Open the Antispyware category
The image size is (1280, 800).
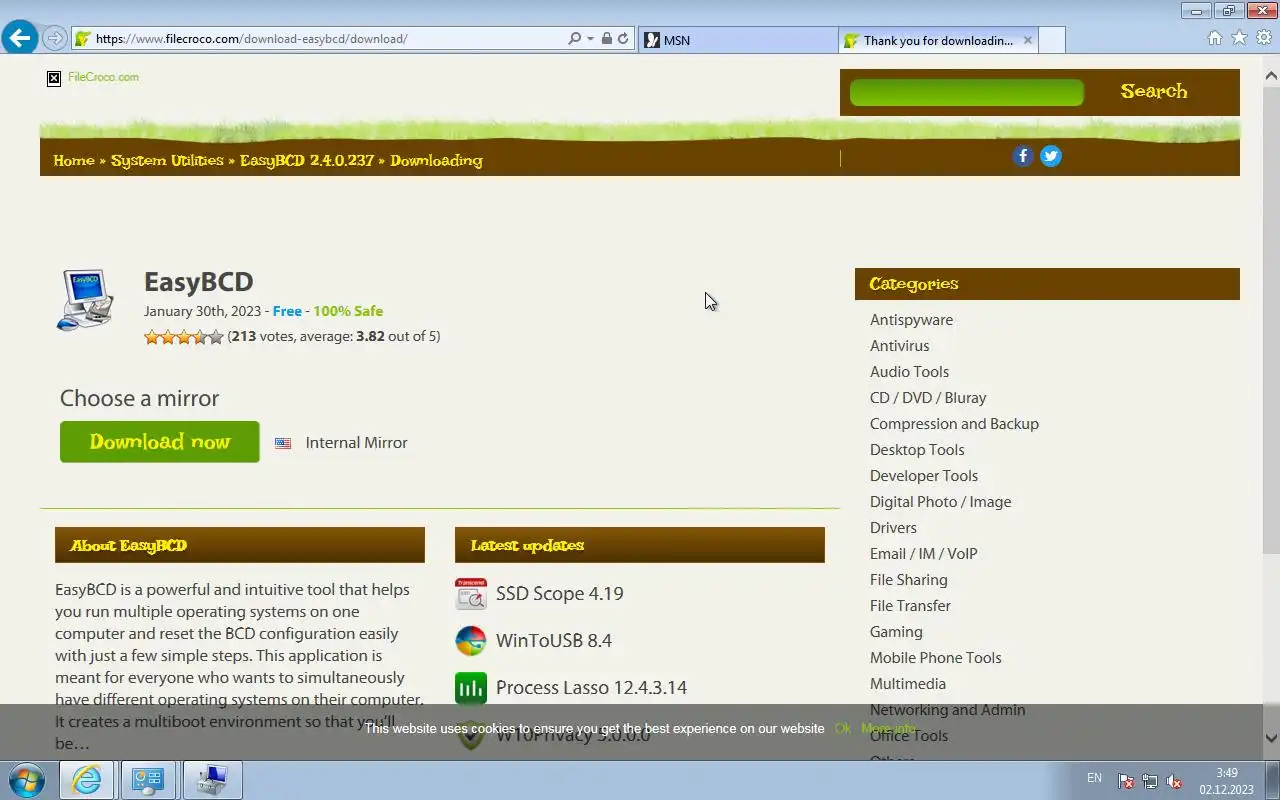[911, 320]
